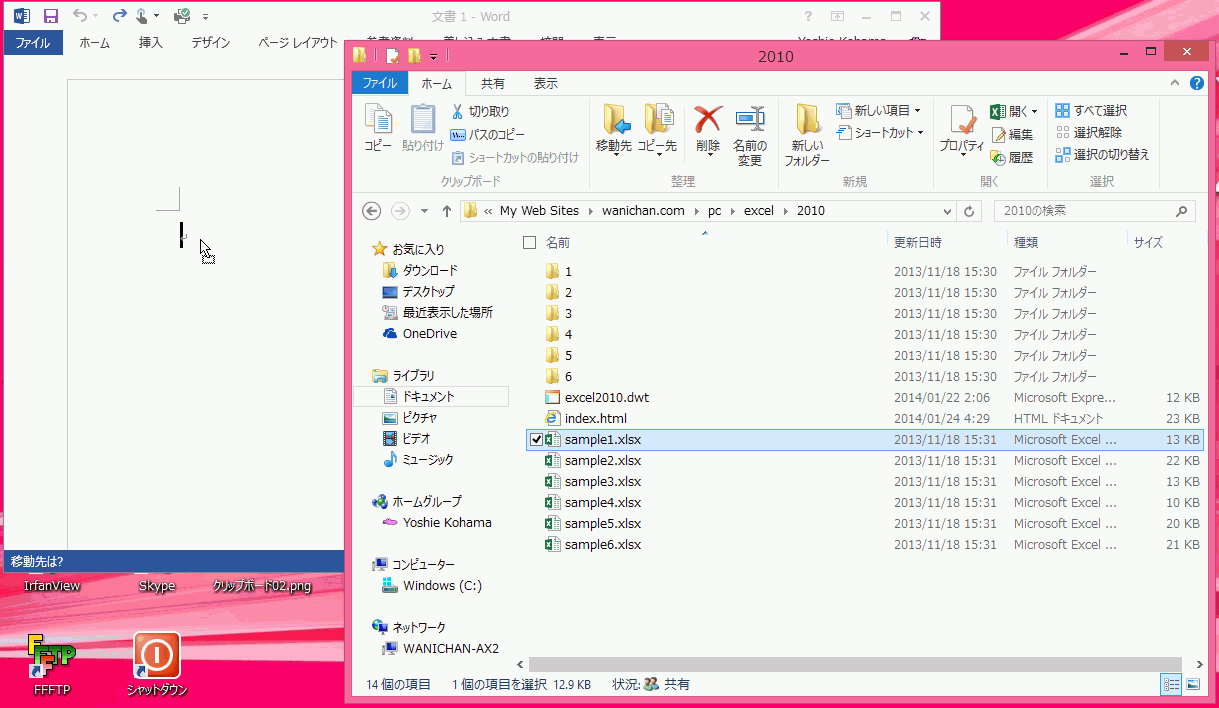1219x708 pixels.
Task: Click the 2010 search box
Action: (x=1094, y=211)
